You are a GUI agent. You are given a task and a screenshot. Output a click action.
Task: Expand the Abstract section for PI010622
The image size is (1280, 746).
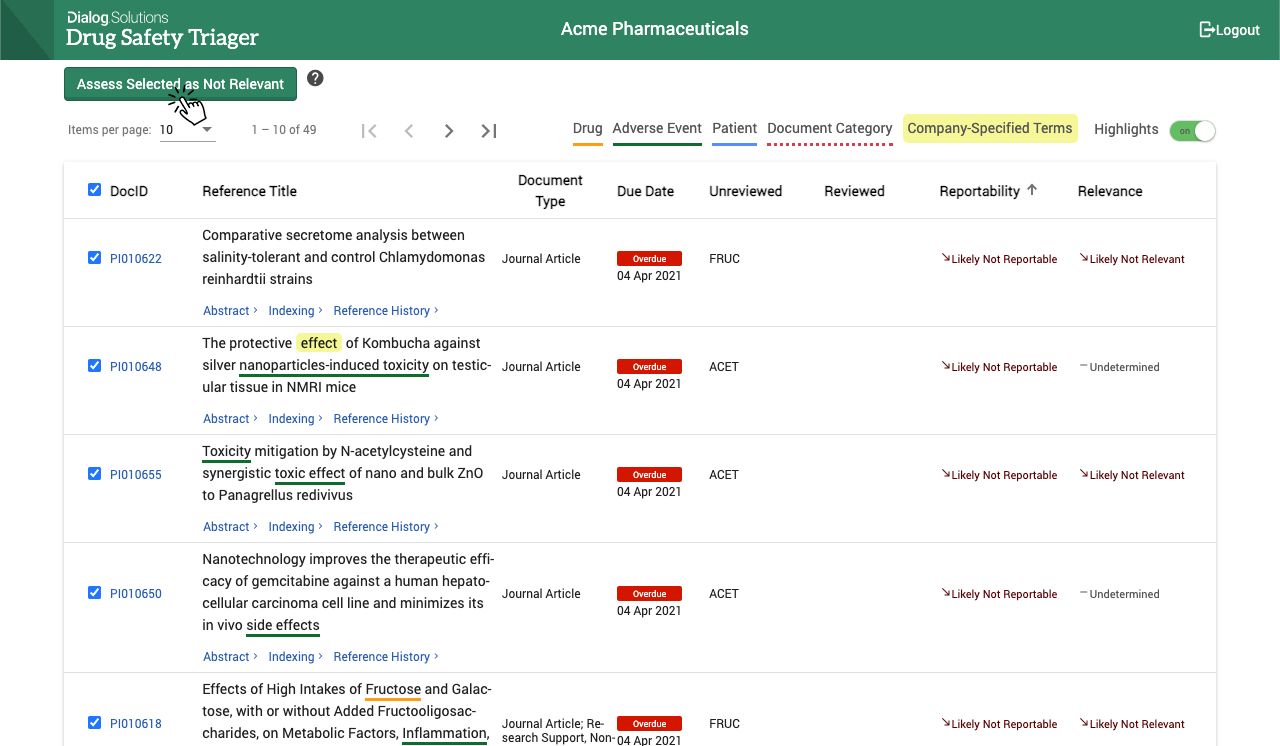[230, 311]
